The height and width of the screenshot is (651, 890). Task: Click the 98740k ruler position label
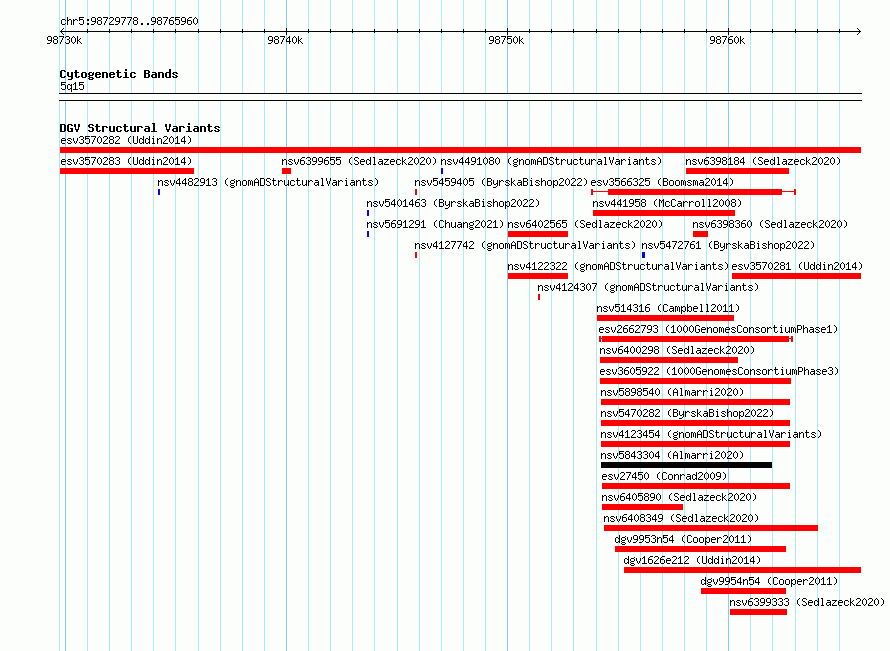(x=285, y=40)
